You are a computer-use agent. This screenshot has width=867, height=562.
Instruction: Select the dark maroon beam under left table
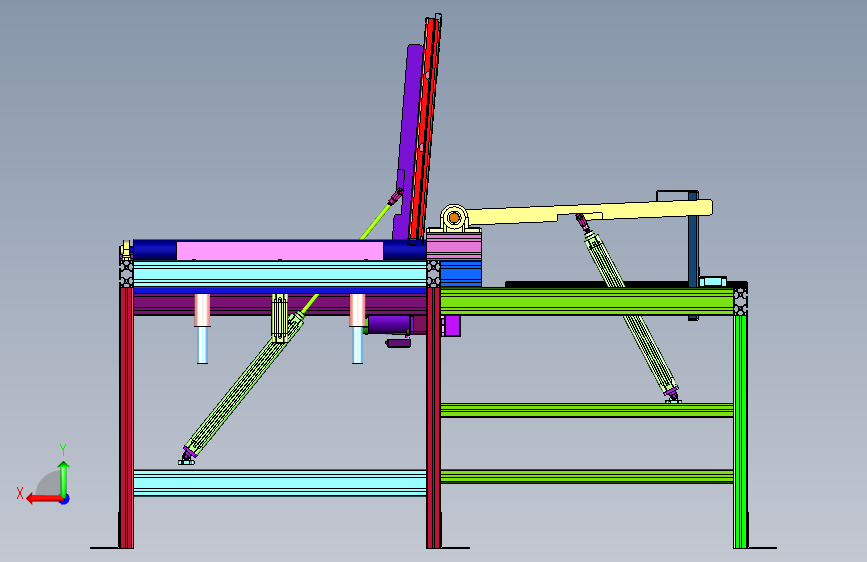pyautogui.click(x=243, y=305)
